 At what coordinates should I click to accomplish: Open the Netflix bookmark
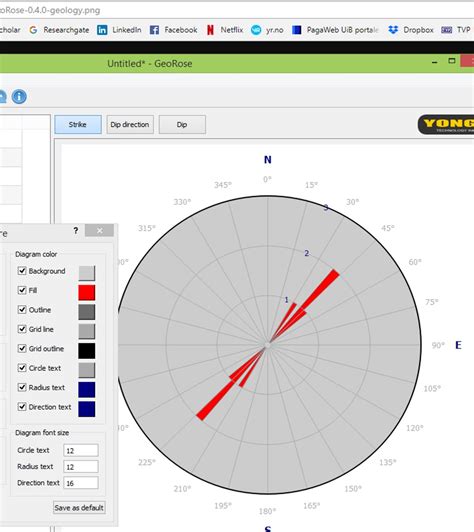(225, 30)
